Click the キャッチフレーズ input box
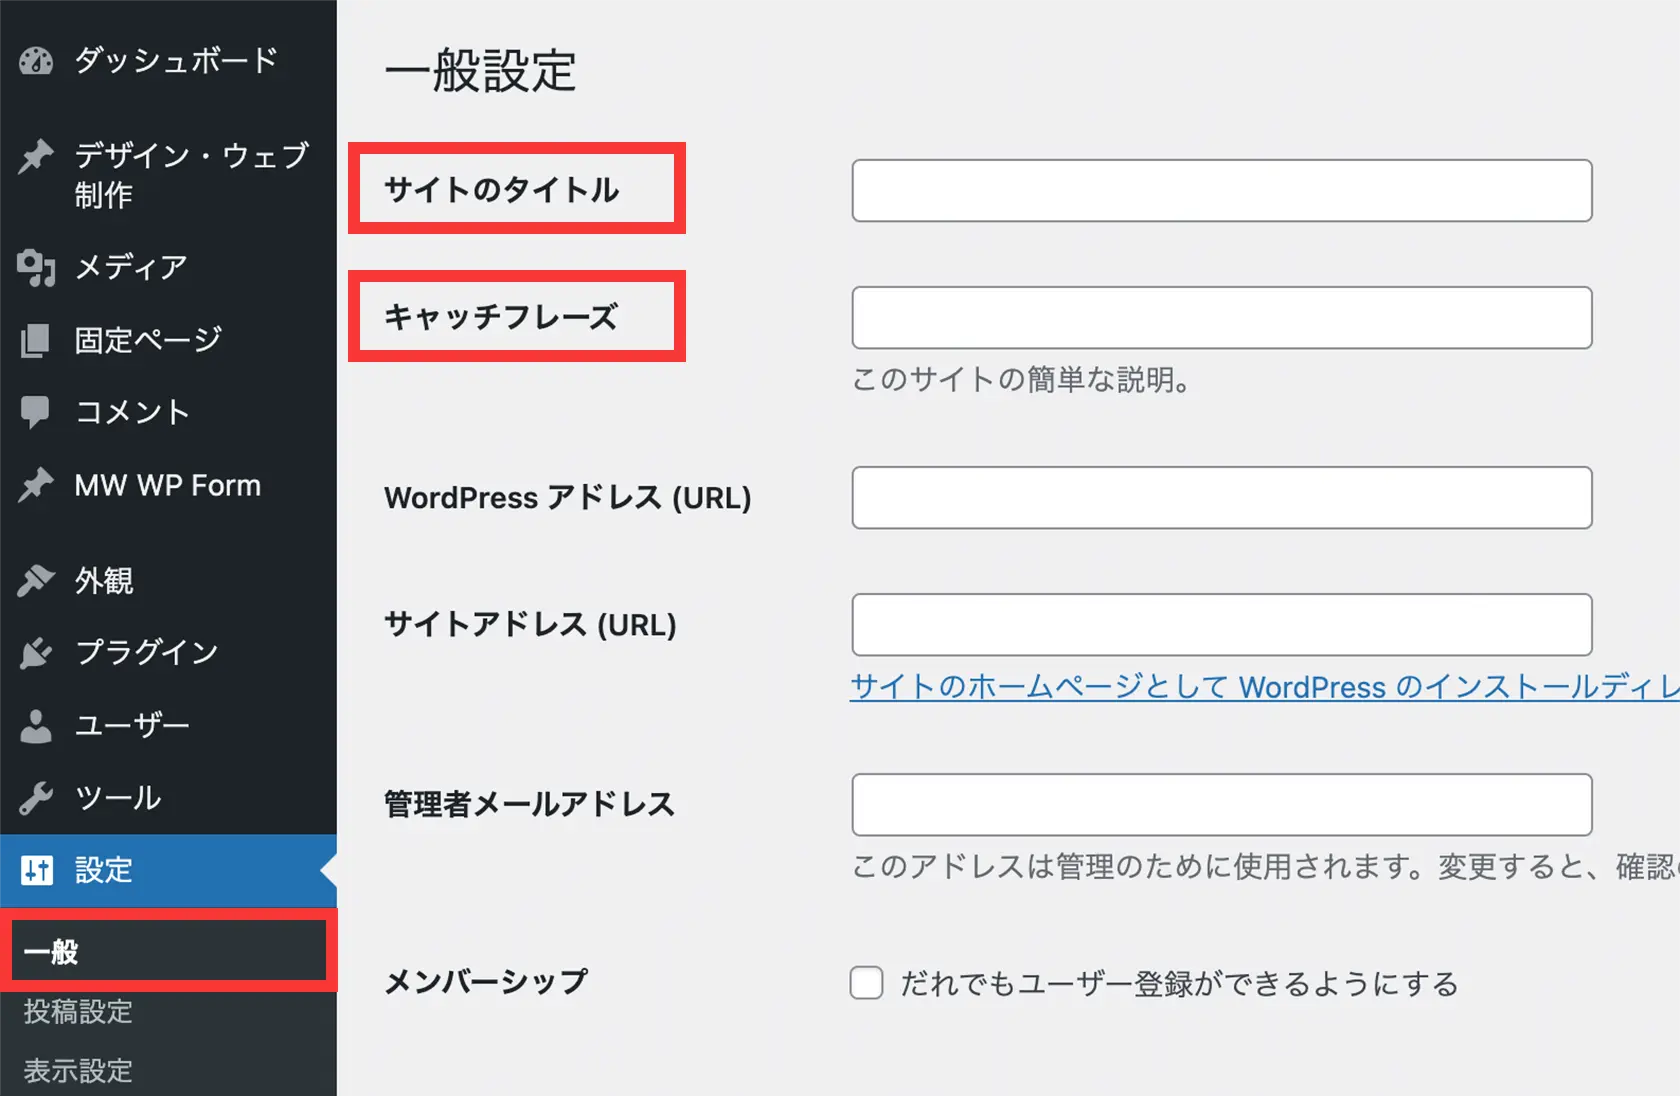 (x=1220, y=317)
